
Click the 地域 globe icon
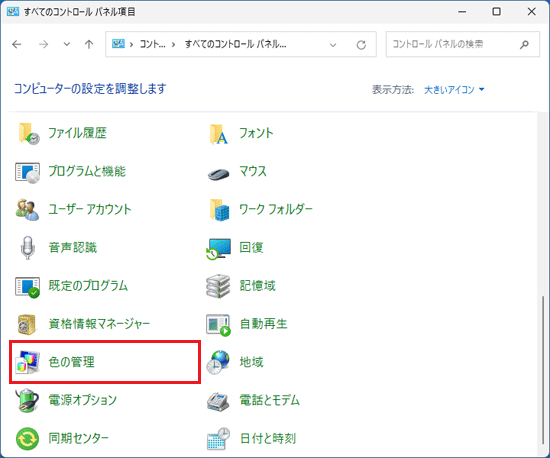pyautogui.click(x=218, y=362)
